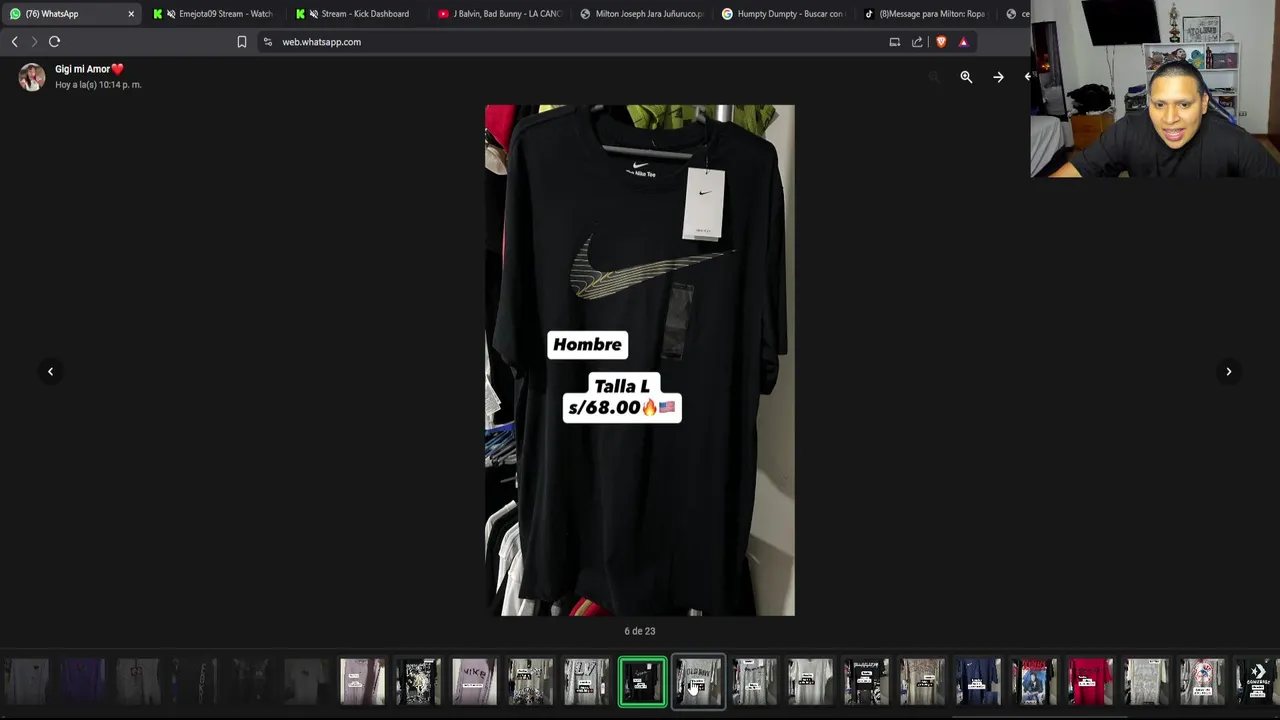
Task: Open the Brave Shields lion icon
Action: (941, 42)
